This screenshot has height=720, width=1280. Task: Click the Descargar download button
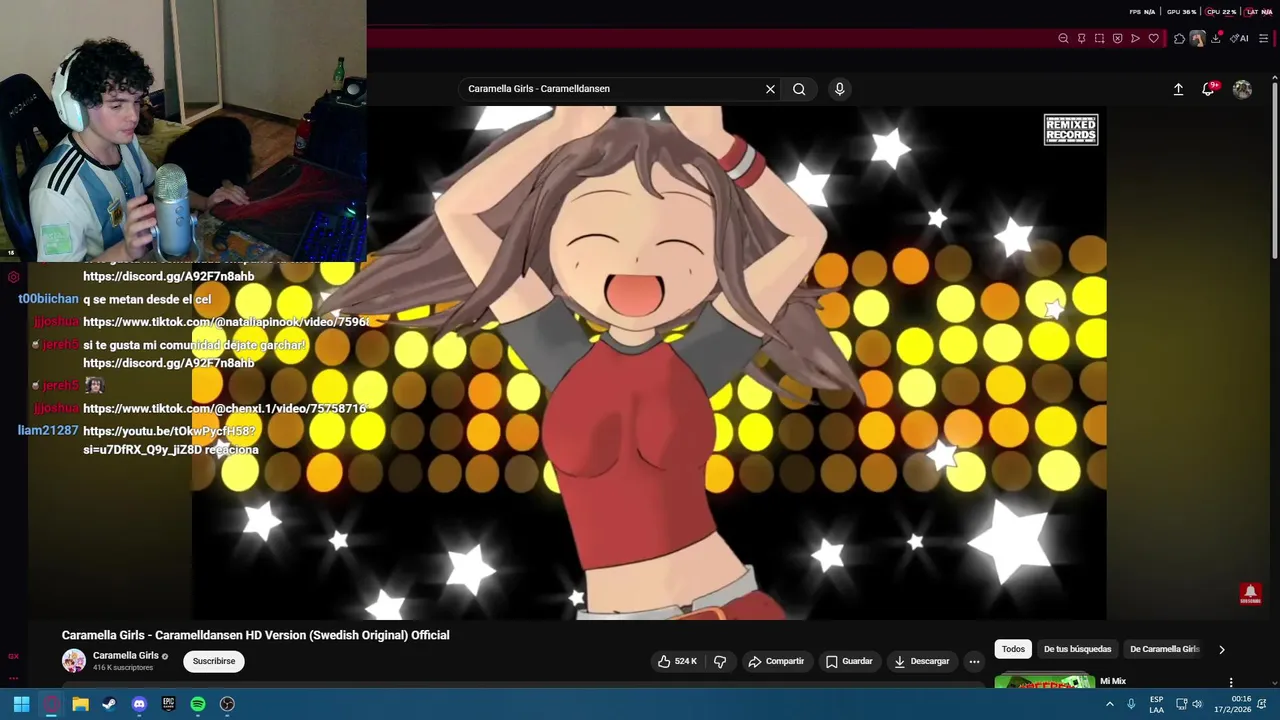921,661
